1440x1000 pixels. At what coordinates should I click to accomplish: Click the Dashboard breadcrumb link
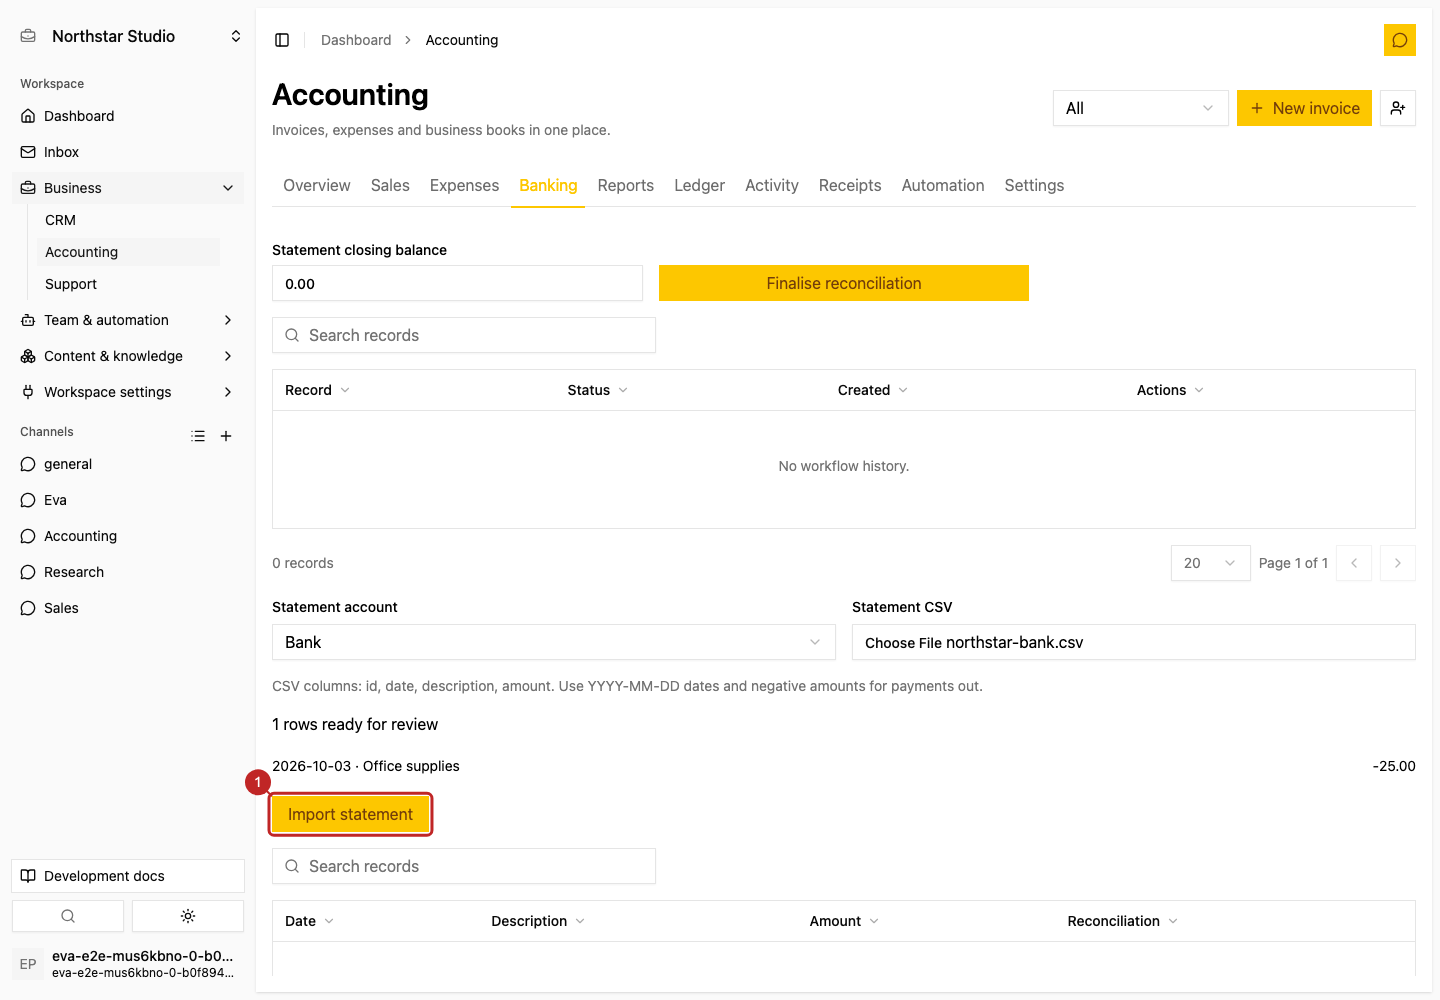coord(356,40)
